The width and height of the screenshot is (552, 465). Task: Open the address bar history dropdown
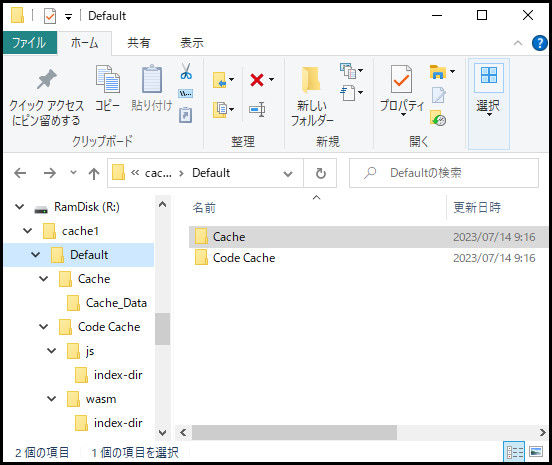(288, 173)
